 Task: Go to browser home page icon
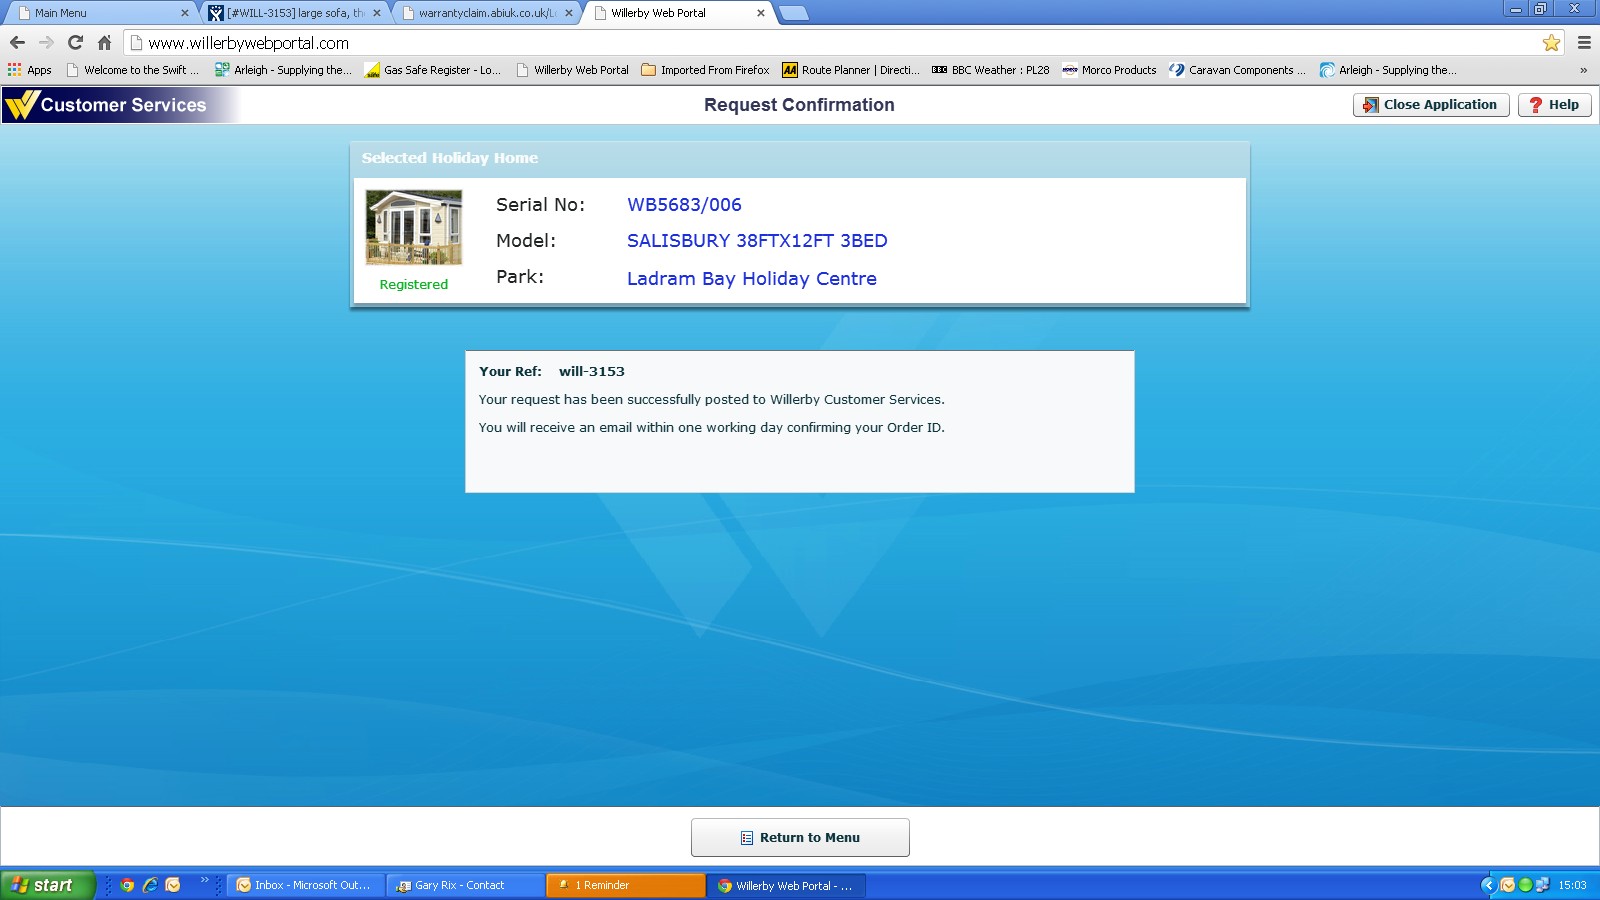point(104,43)
